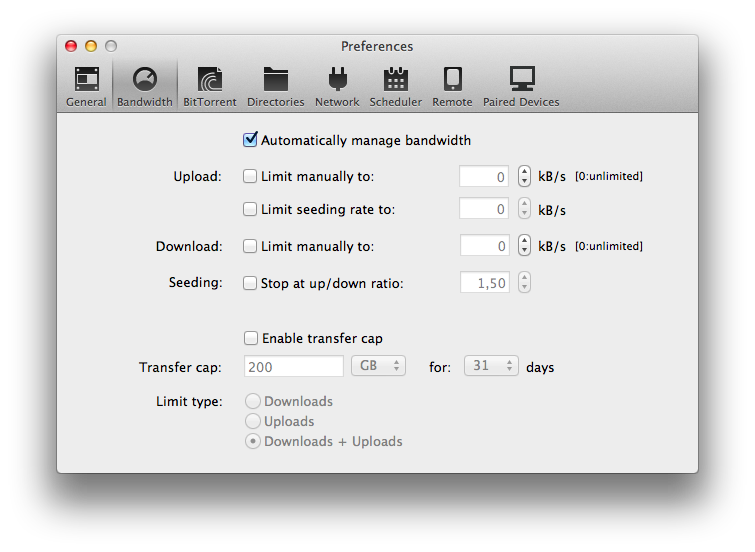Enable Download Limit manually to checkbox
755x552 pixels.
250,246
